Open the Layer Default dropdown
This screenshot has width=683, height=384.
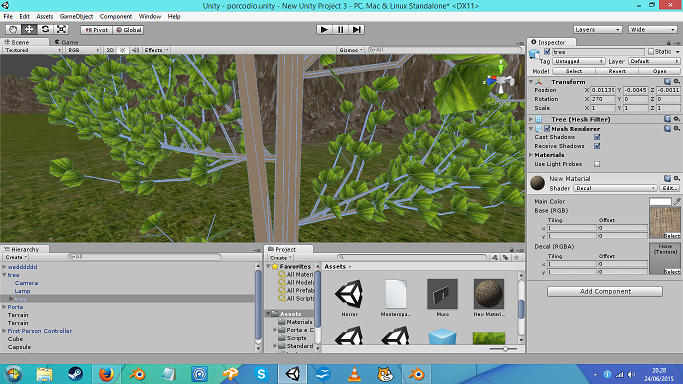[654, 61]
